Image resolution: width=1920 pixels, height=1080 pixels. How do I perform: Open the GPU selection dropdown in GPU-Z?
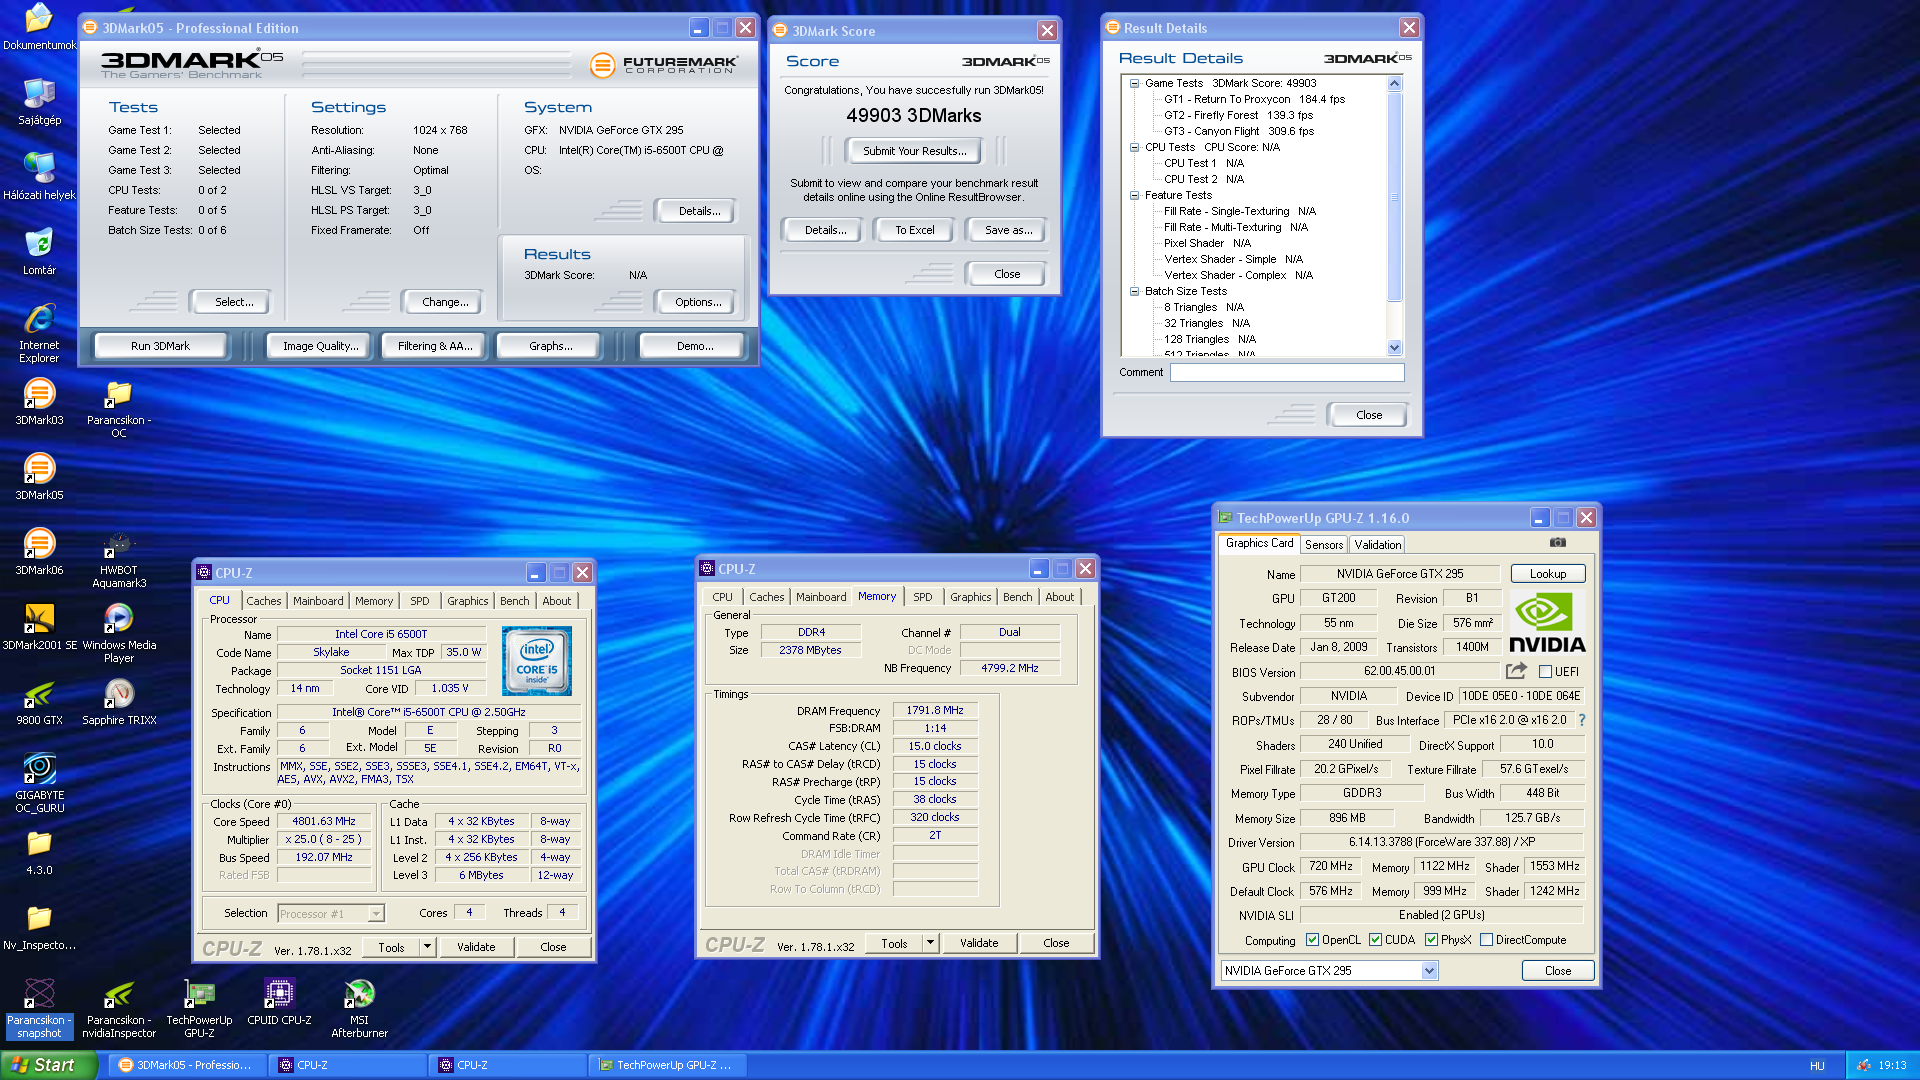[x=1429, y=971]
